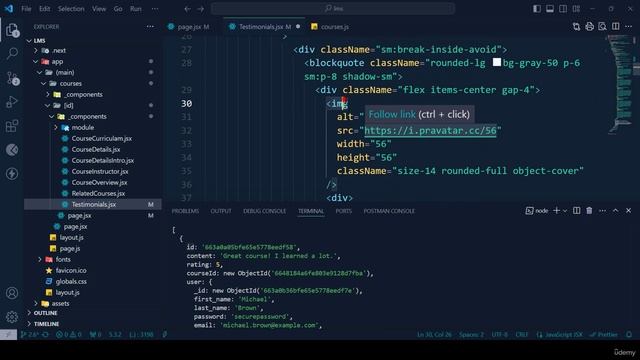The width and height of the screenshot is (640, 360).
Task: Collapse the courses folder
Action: [44, 84]
